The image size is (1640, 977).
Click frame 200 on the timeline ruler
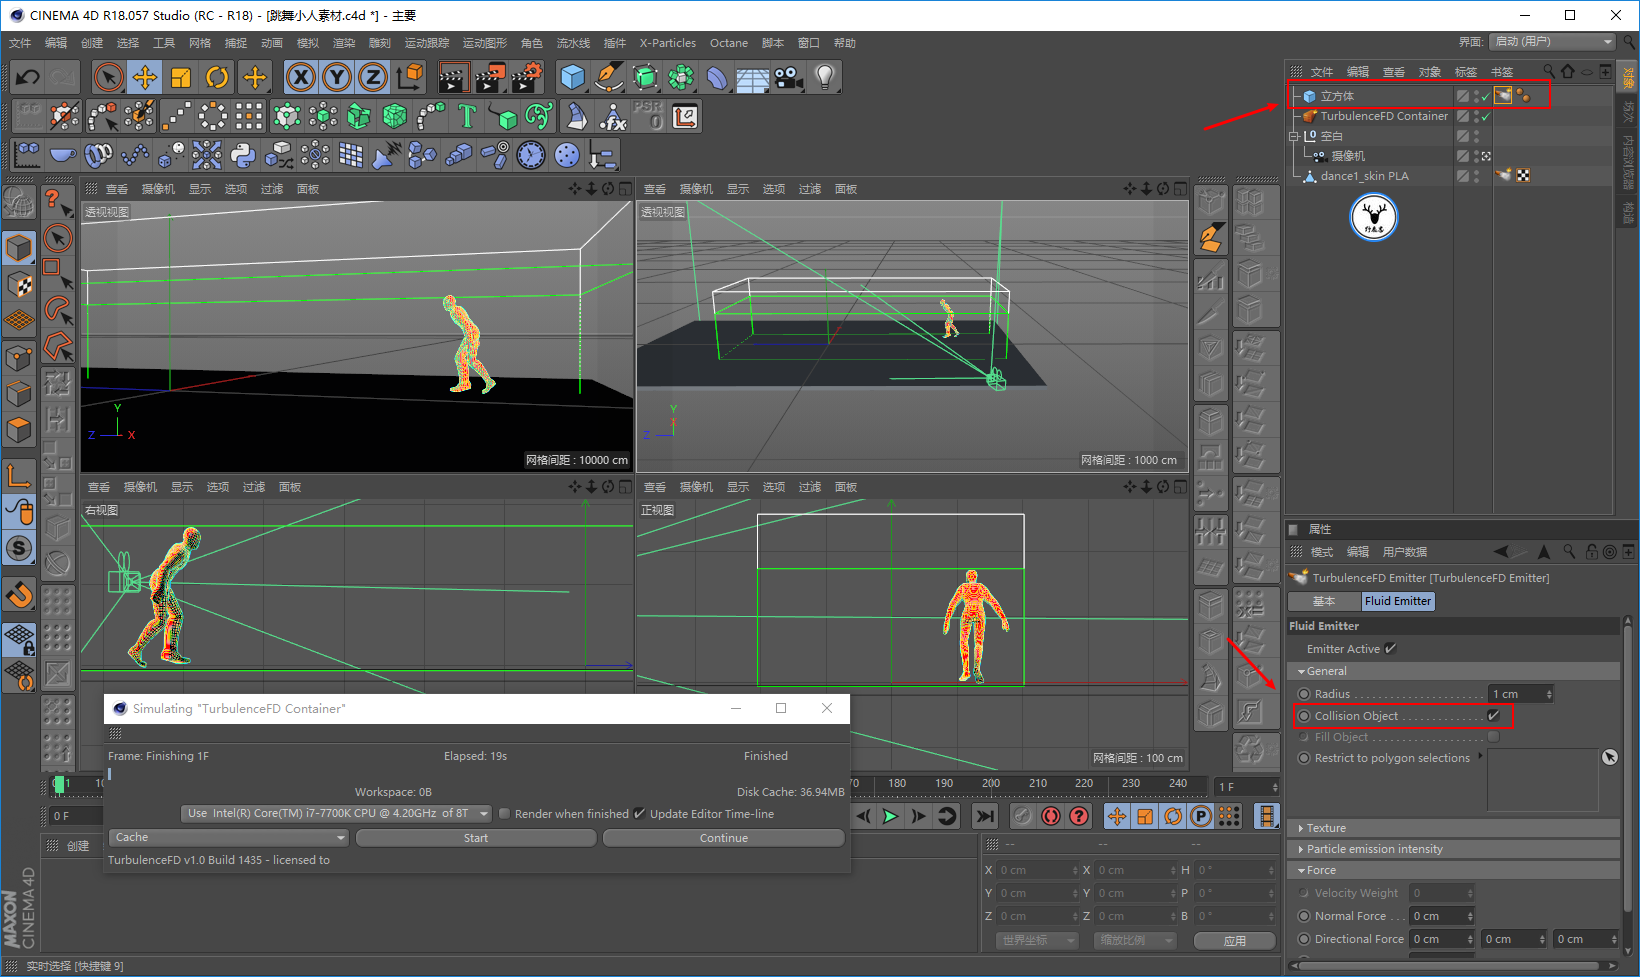(991, 783)
